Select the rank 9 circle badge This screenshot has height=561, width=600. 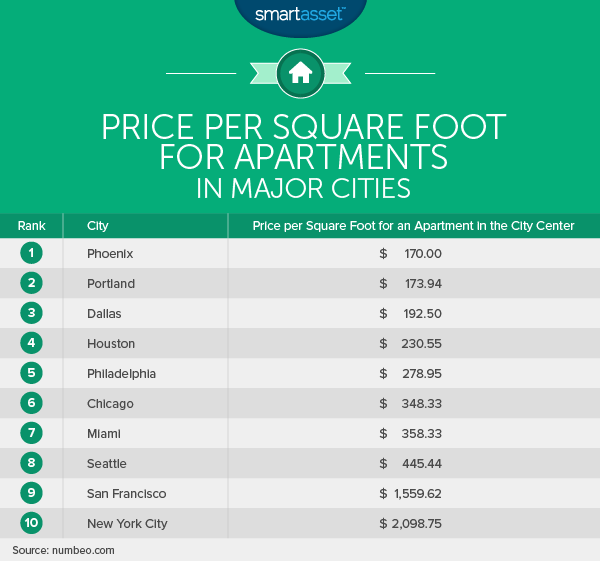31,493
